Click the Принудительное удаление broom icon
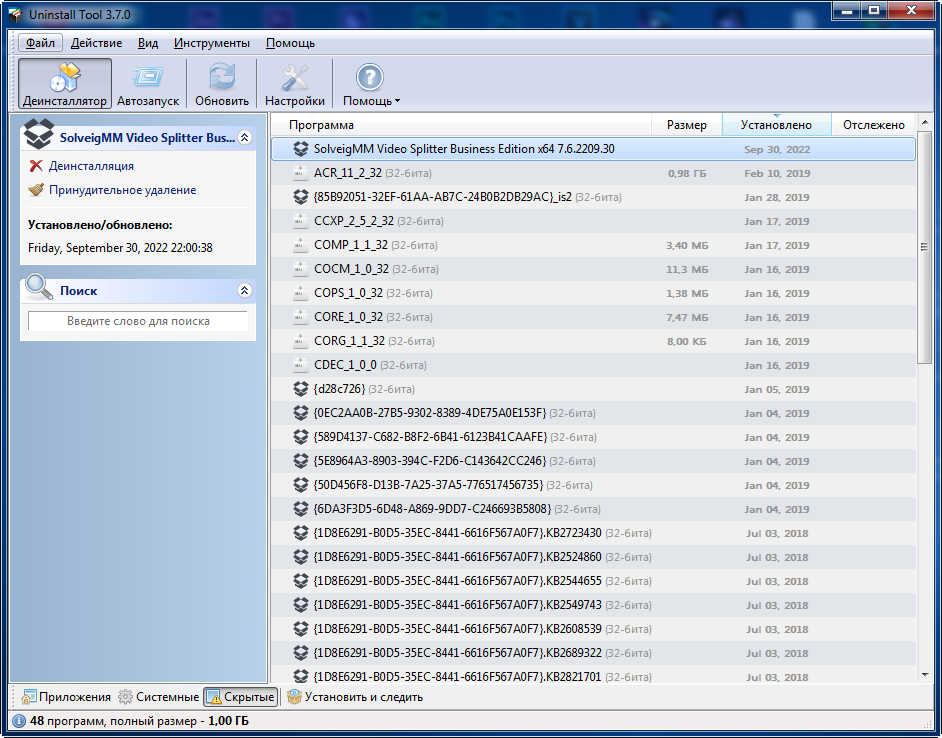942x738 pixels. (37, 190)
